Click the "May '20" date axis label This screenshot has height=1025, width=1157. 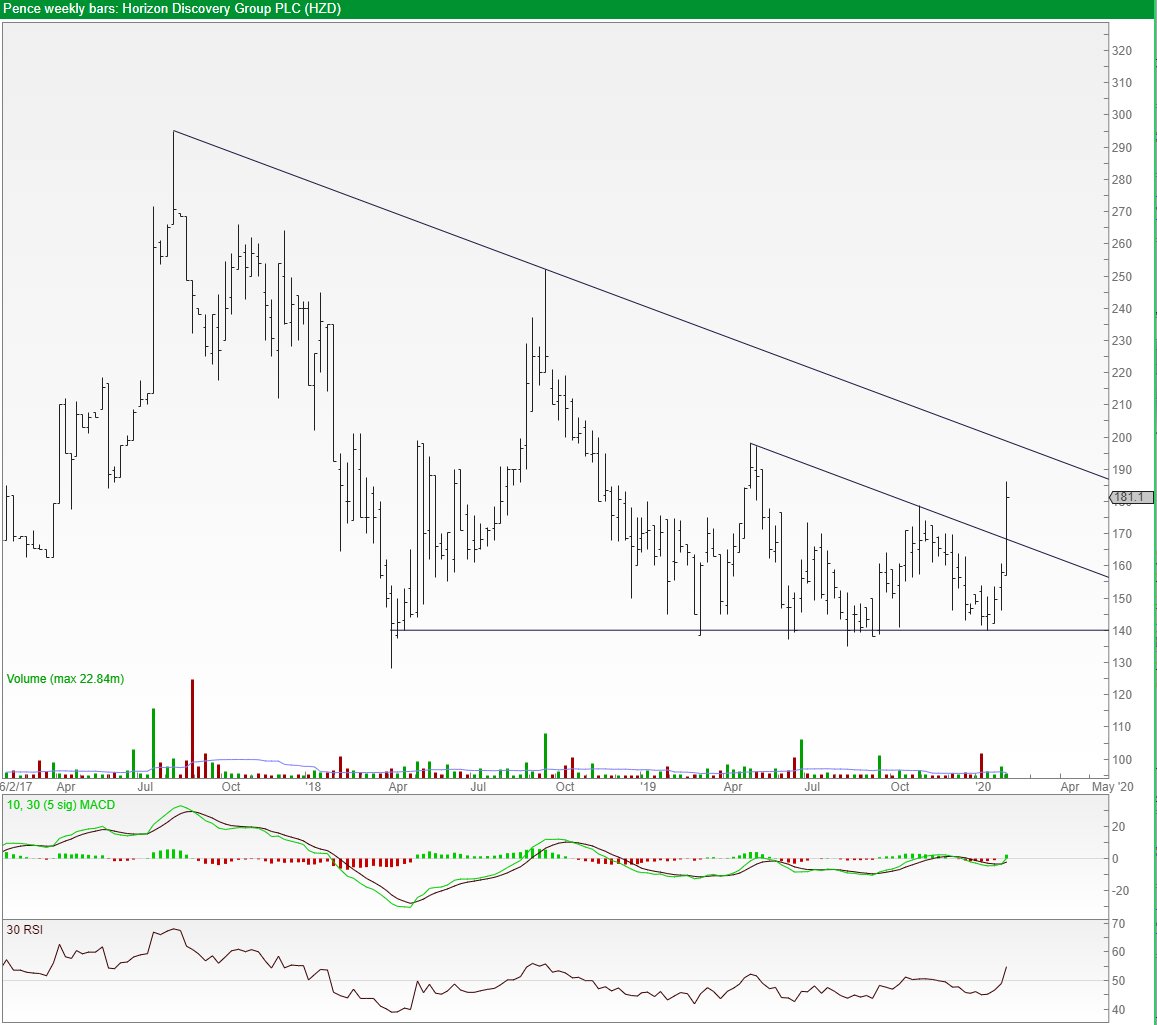point(1113,787)
